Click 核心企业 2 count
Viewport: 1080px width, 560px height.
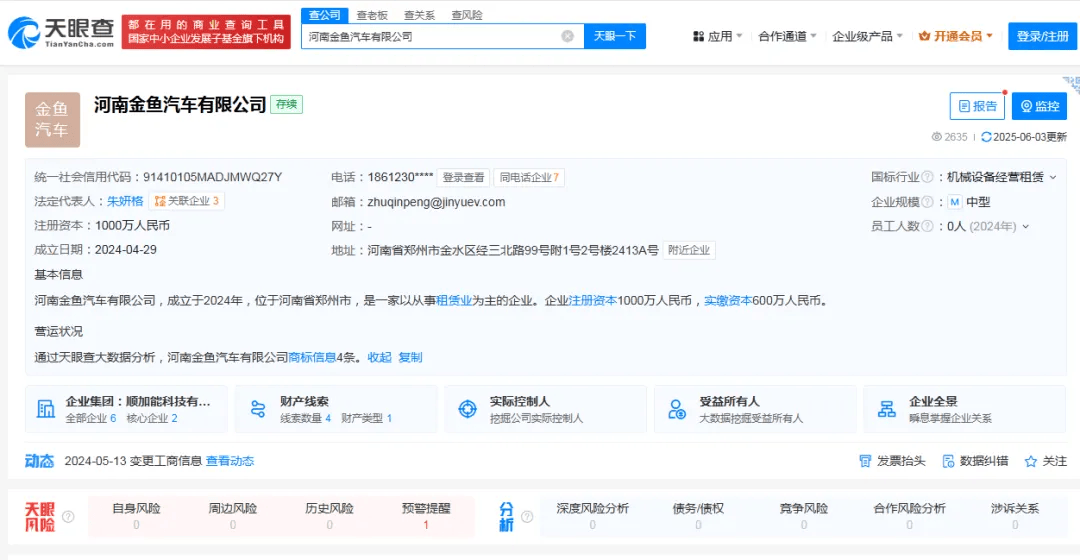click(x=152, y=418)
